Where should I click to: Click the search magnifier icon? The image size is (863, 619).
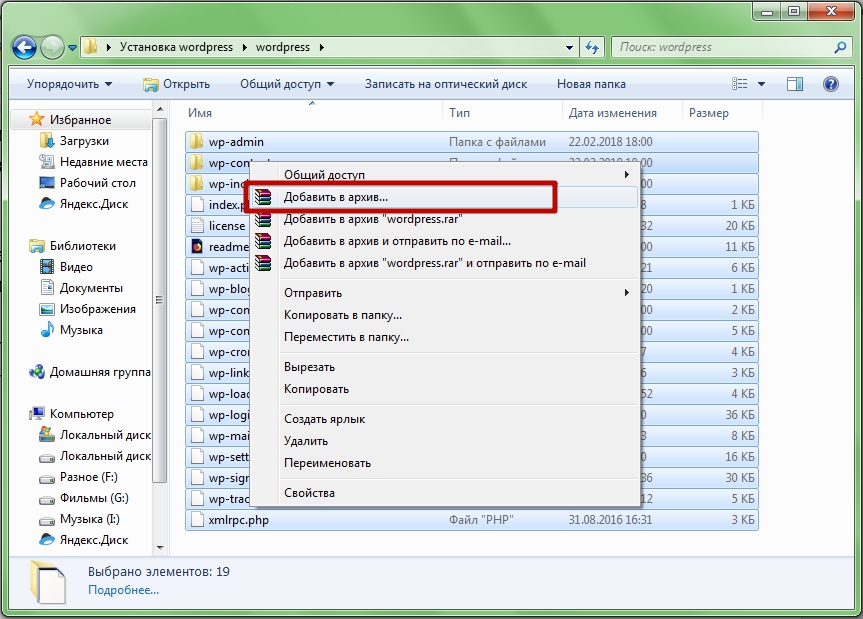coord(840,47)
